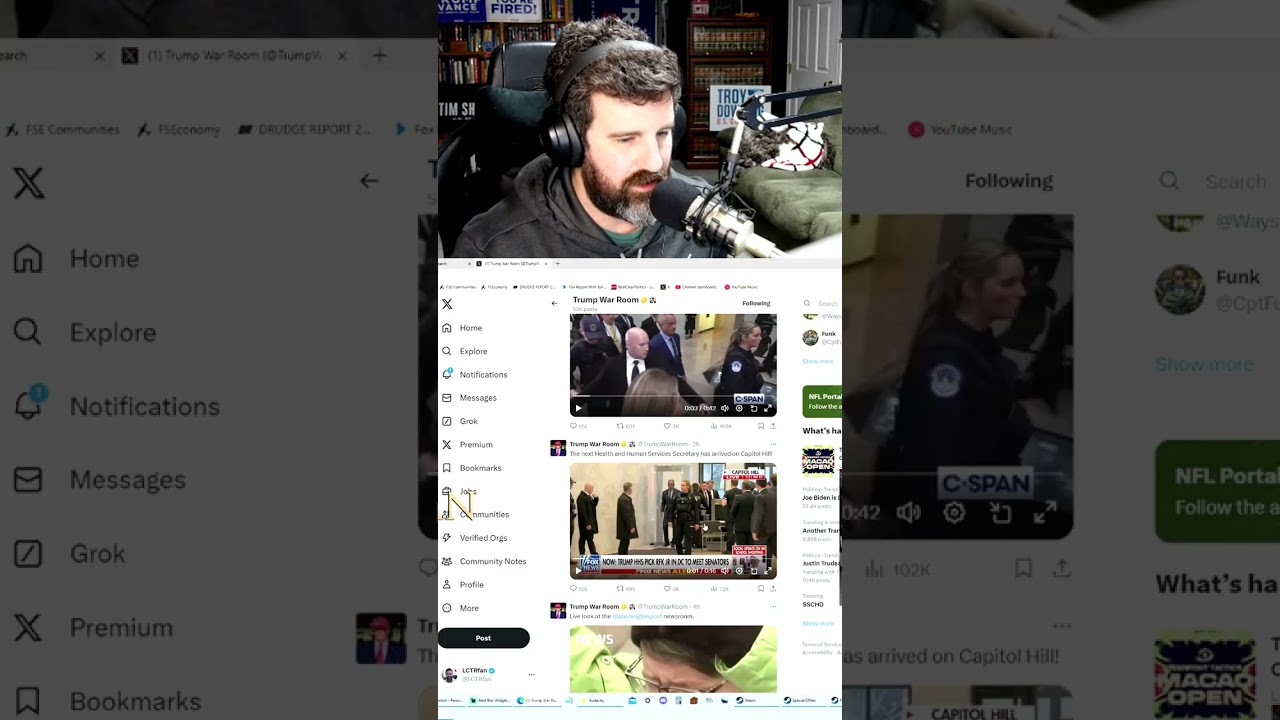Open the YouTube Music bookmark
This screenshot has width=1280, height=720.
click(x=741, y=287)
